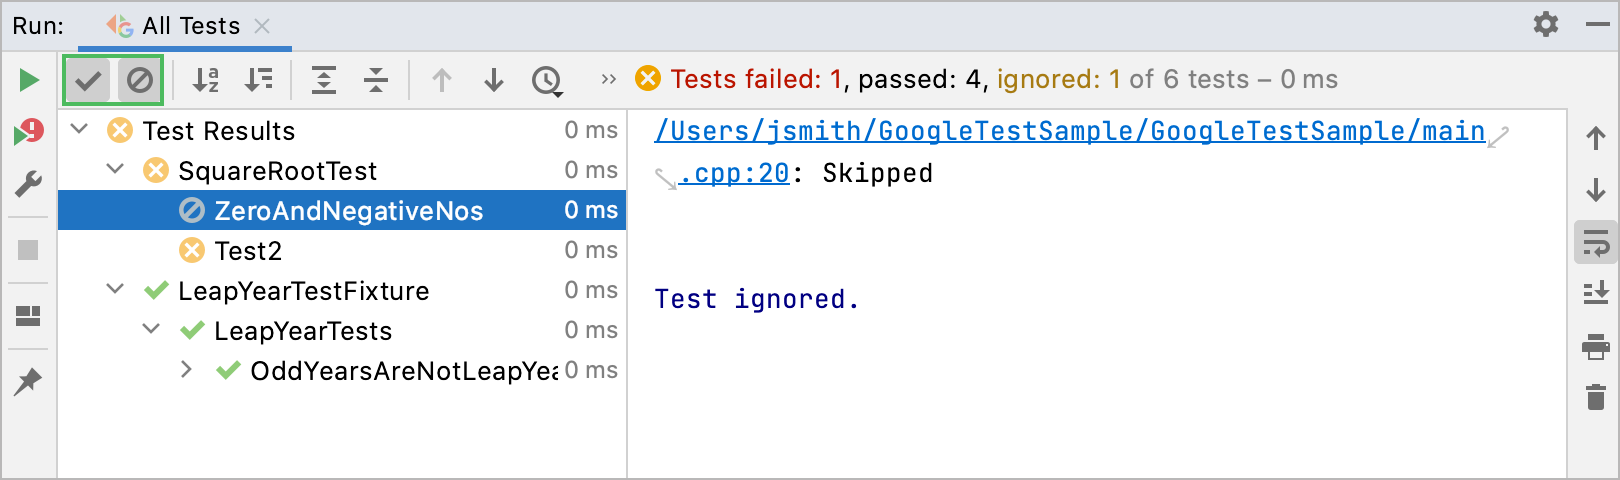Click the print output icon

[x=1596, y=347]
